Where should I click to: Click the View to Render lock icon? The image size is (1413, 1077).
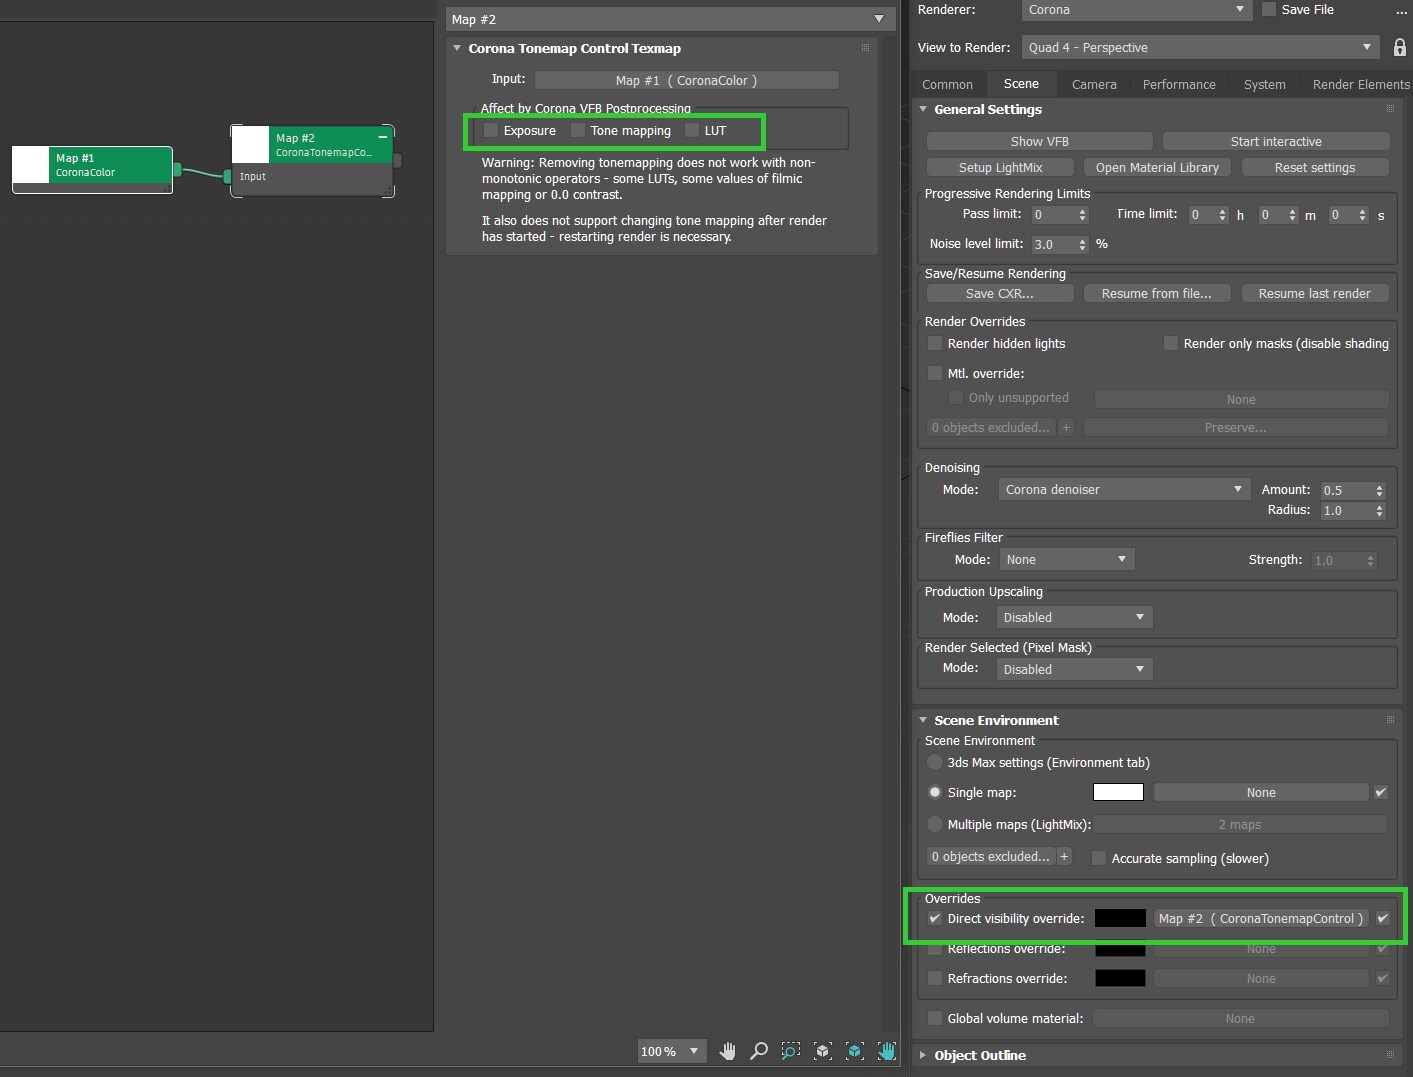(x=1400, y=47)
